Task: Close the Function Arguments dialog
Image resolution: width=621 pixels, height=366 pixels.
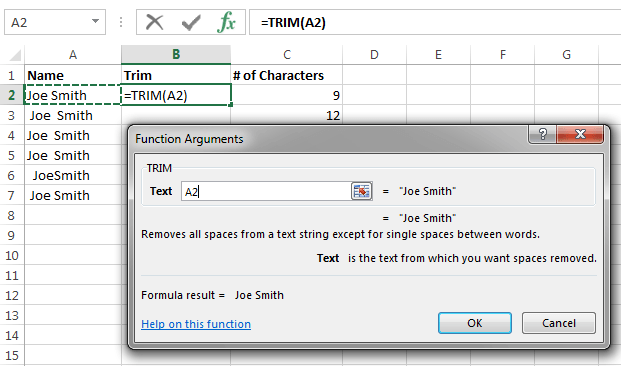Action: coord(580,134)
